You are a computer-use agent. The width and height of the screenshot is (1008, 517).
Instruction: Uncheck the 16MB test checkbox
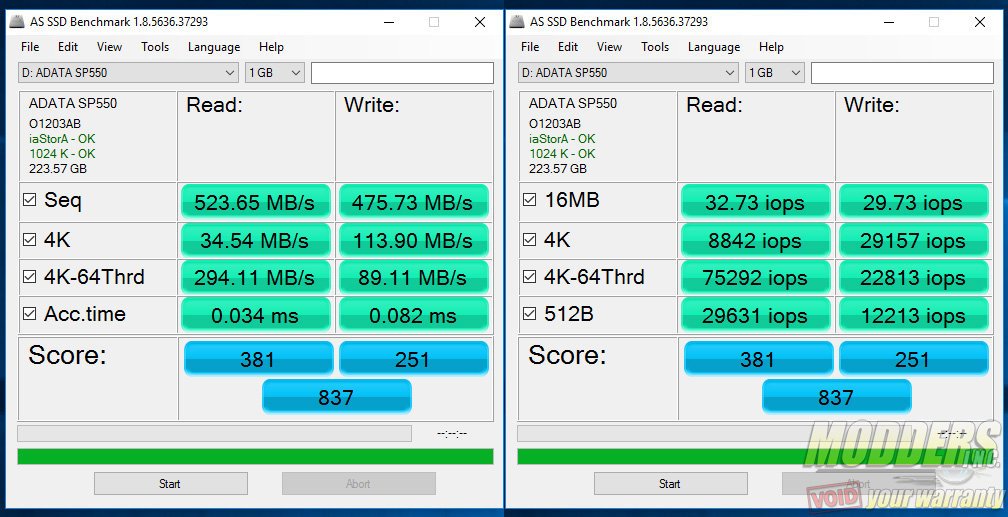coord(530,200)
